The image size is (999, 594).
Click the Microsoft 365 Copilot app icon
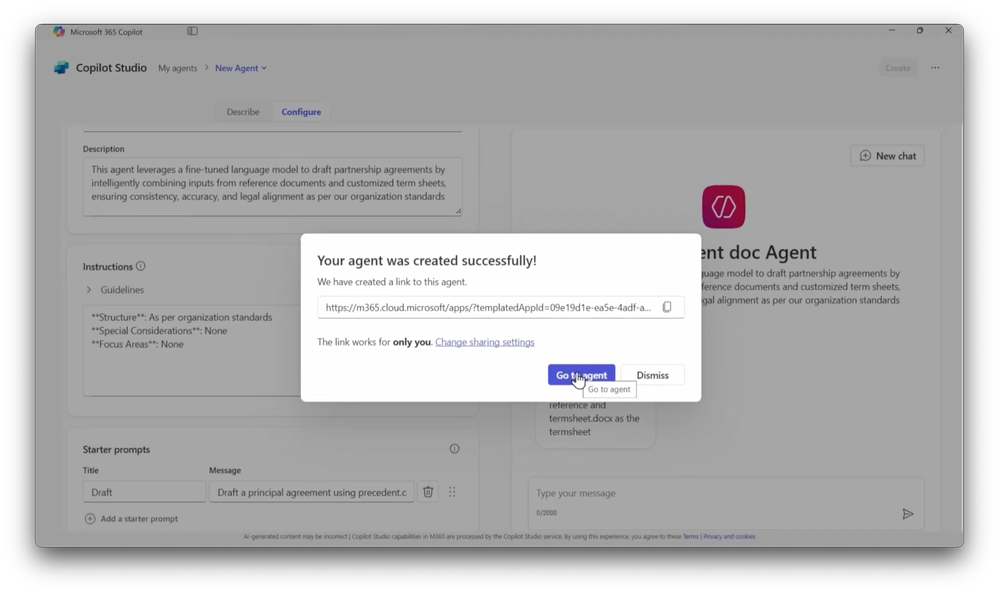[59, 31]
